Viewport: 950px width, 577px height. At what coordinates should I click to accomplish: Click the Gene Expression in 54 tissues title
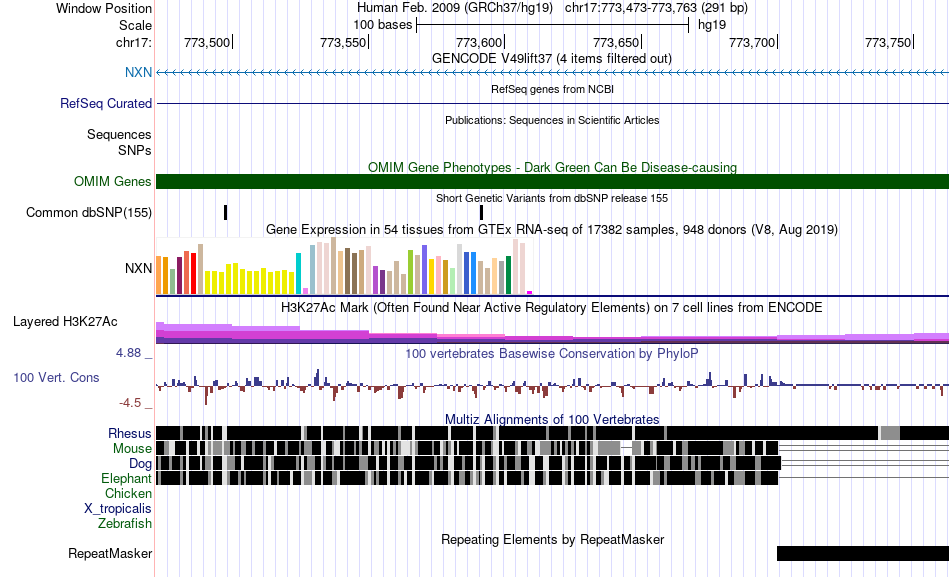[x=552, y=230]
